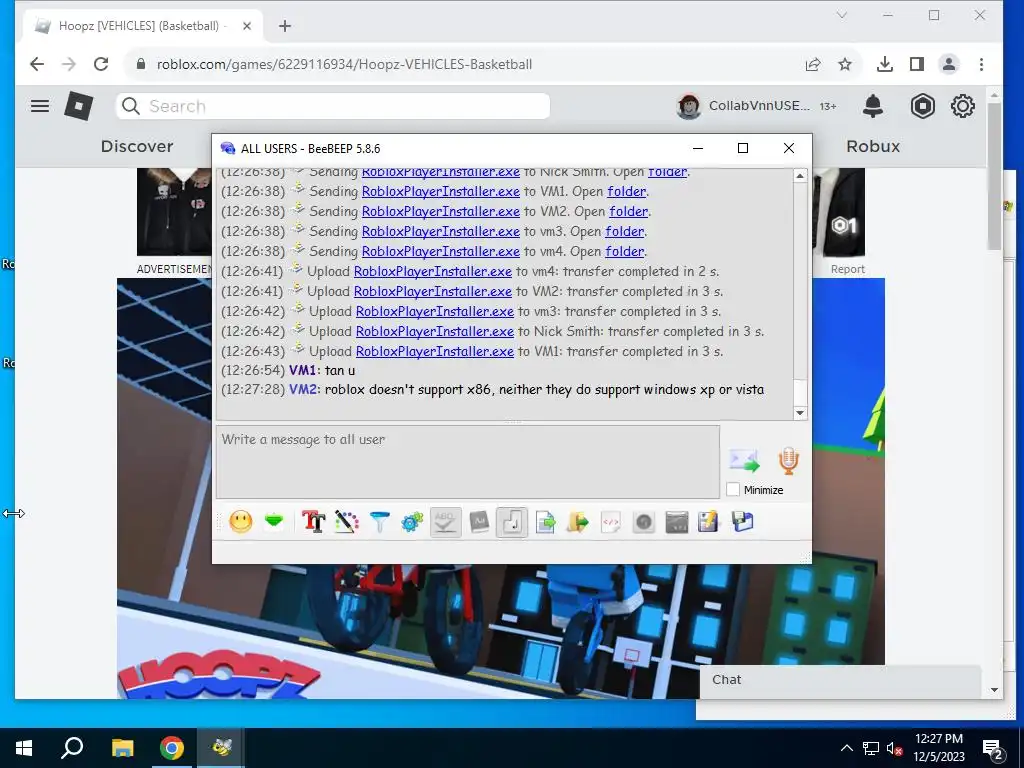This screenshot has height=768, width=1024.
Task: Open the chat color picker pencil icon
Action: point(347,522)
